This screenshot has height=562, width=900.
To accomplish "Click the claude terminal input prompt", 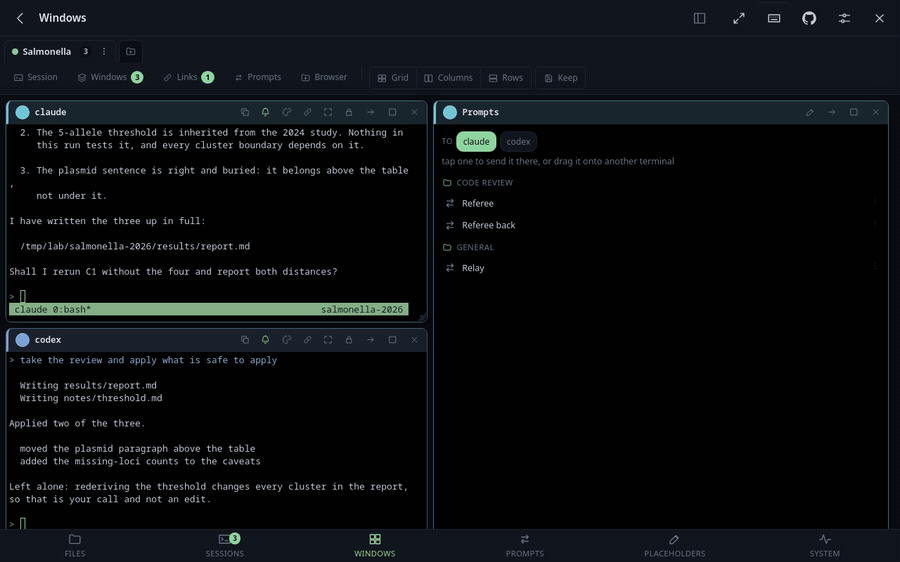I will [x=23, y=297].
